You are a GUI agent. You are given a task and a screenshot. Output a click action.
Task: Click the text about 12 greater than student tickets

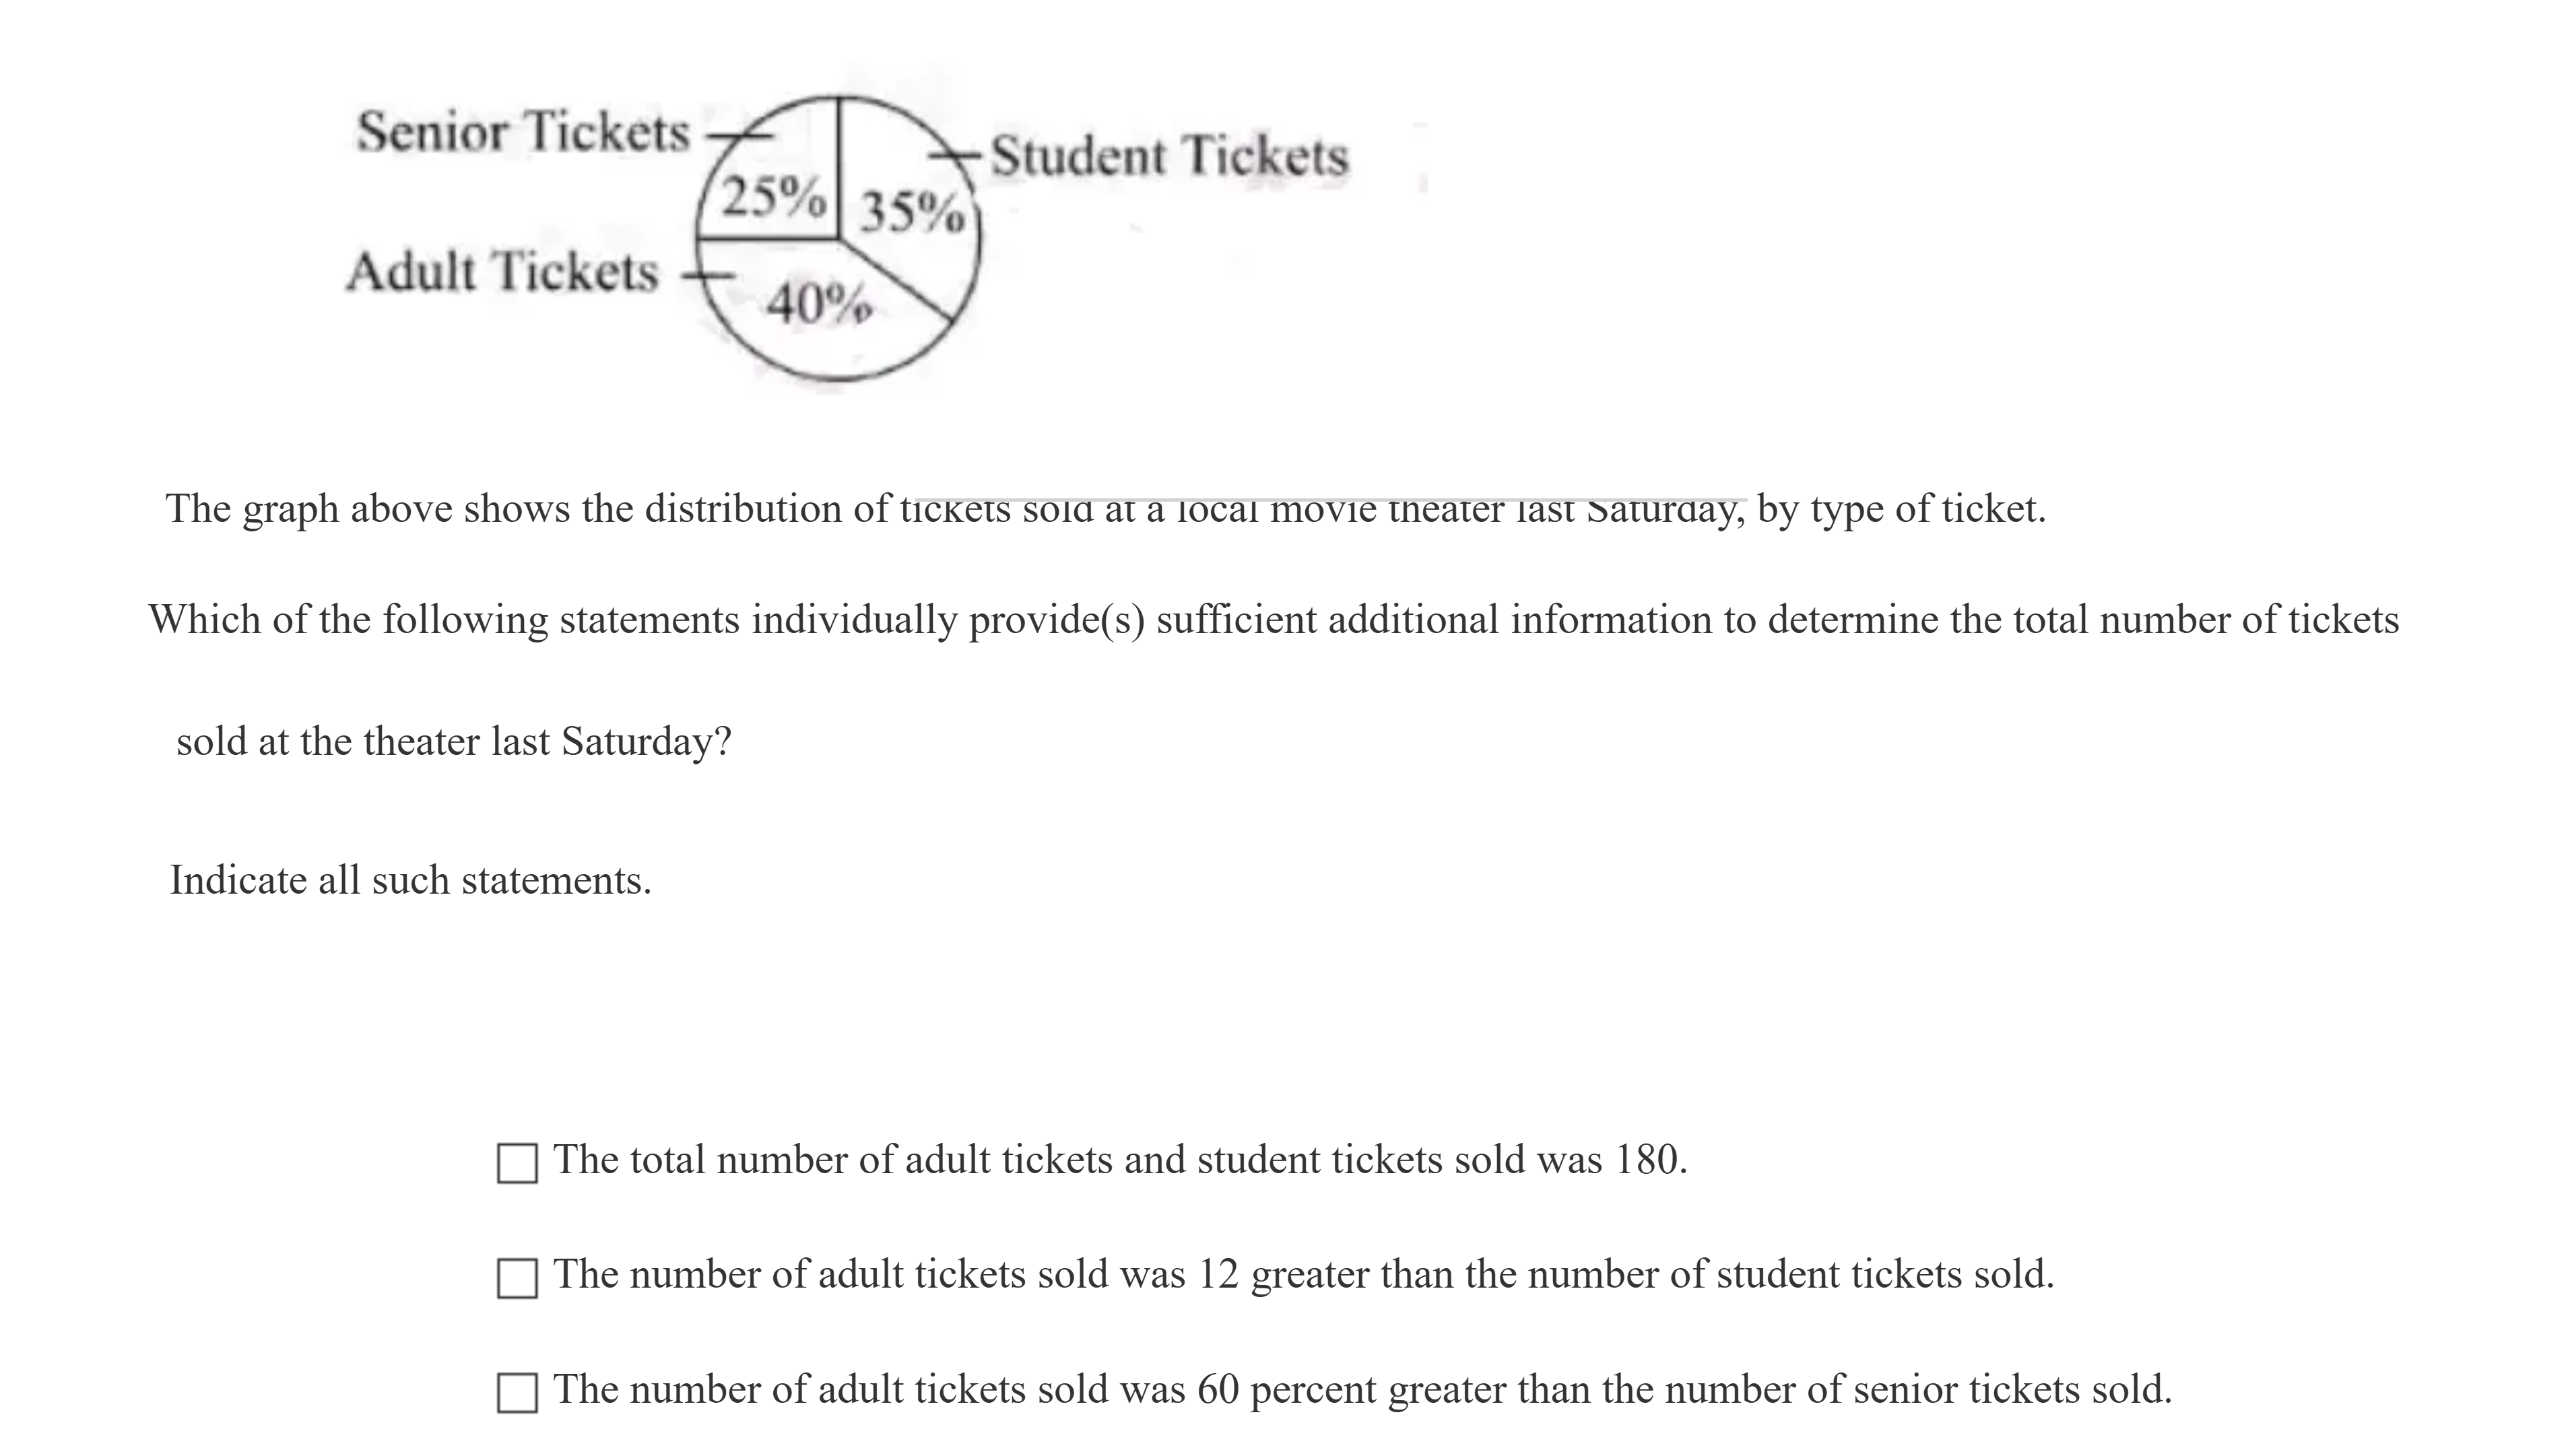[x=1303, y=1275]
